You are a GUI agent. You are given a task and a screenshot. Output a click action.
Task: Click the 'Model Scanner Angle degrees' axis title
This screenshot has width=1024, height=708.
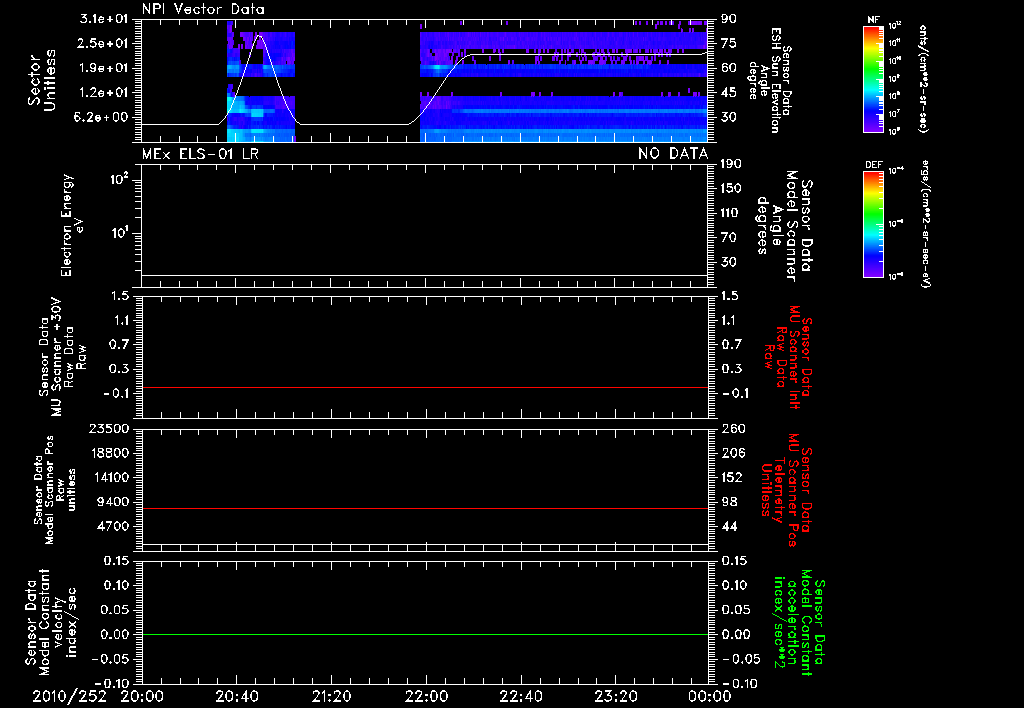(784, 226)
